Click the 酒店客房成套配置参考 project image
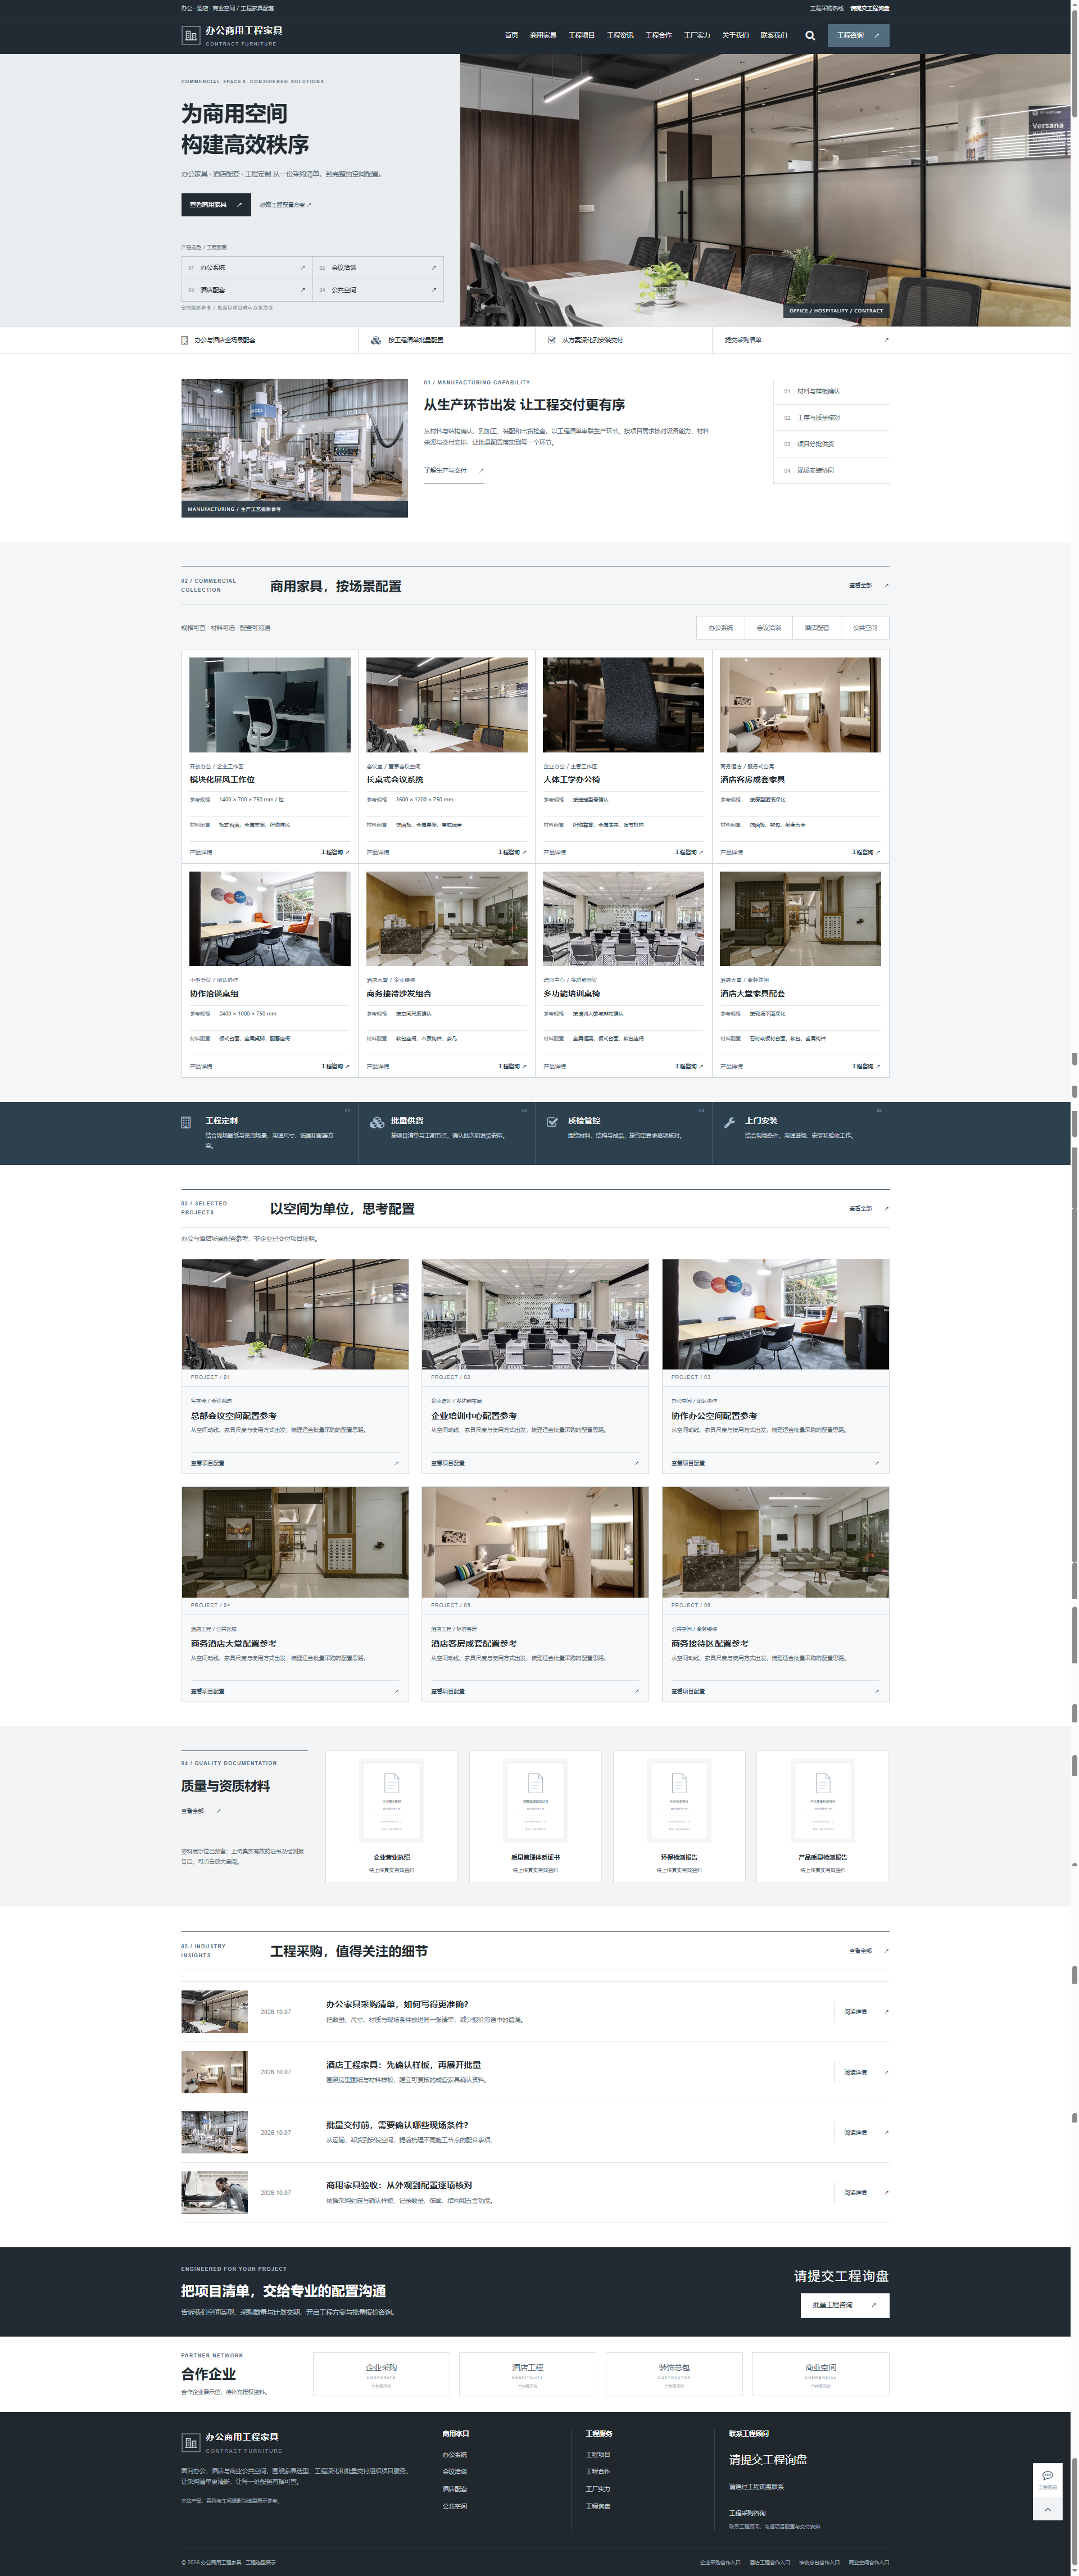Screen dimensions: 1079x2576 pyautogui.click(x=535, y=1542)
